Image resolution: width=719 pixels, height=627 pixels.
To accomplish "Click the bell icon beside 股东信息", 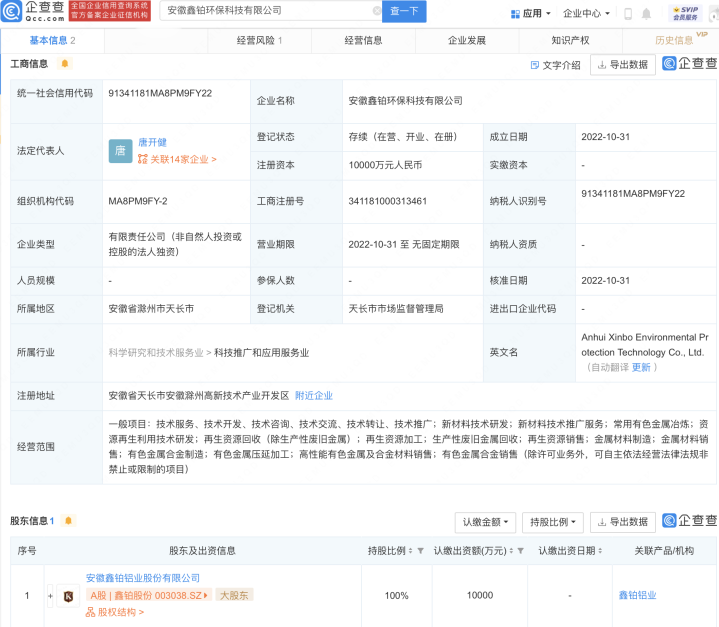I will click(x=69, y=521).
